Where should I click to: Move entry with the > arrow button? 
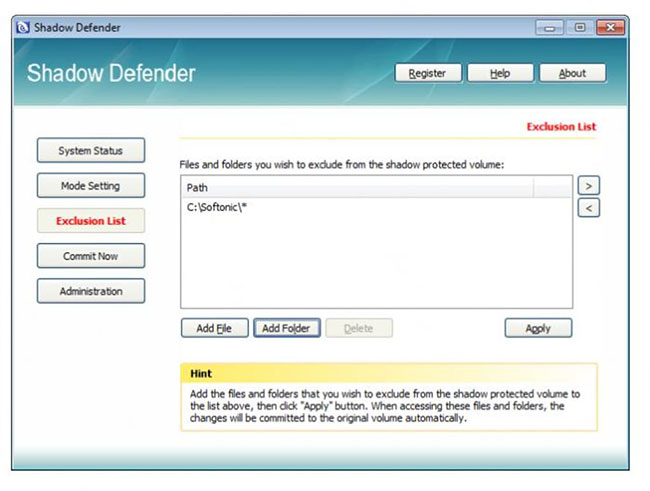(589, 186)
